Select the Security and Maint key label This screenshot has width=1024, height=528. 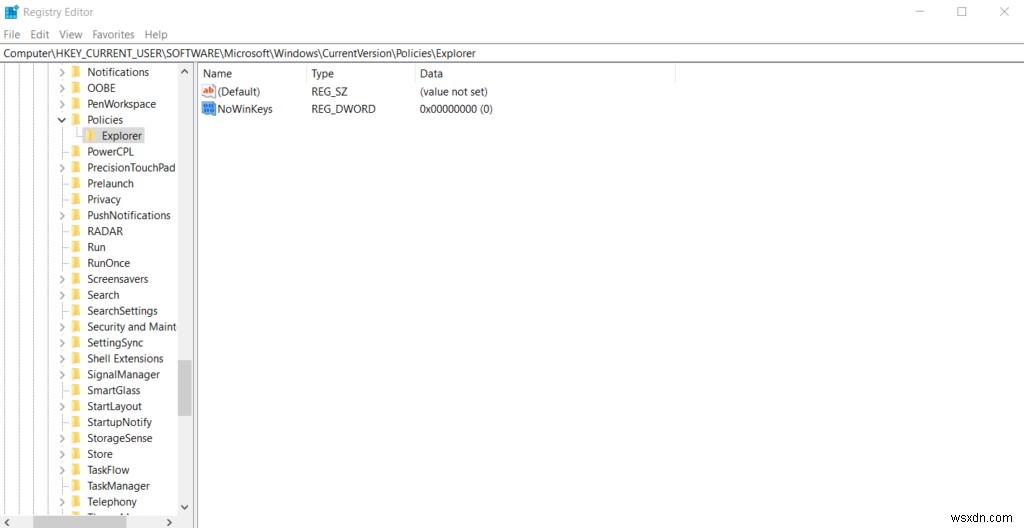point(132,327)
